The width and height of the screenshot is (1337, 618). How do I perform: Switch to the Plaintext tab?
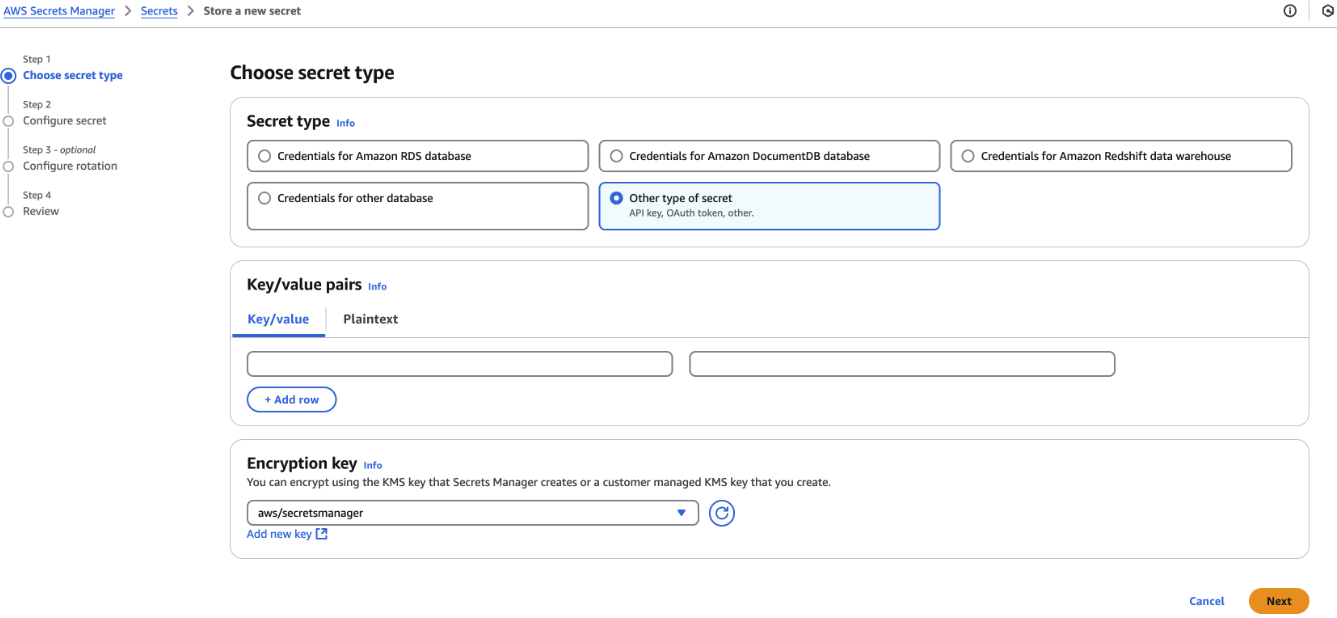(370, 319)
